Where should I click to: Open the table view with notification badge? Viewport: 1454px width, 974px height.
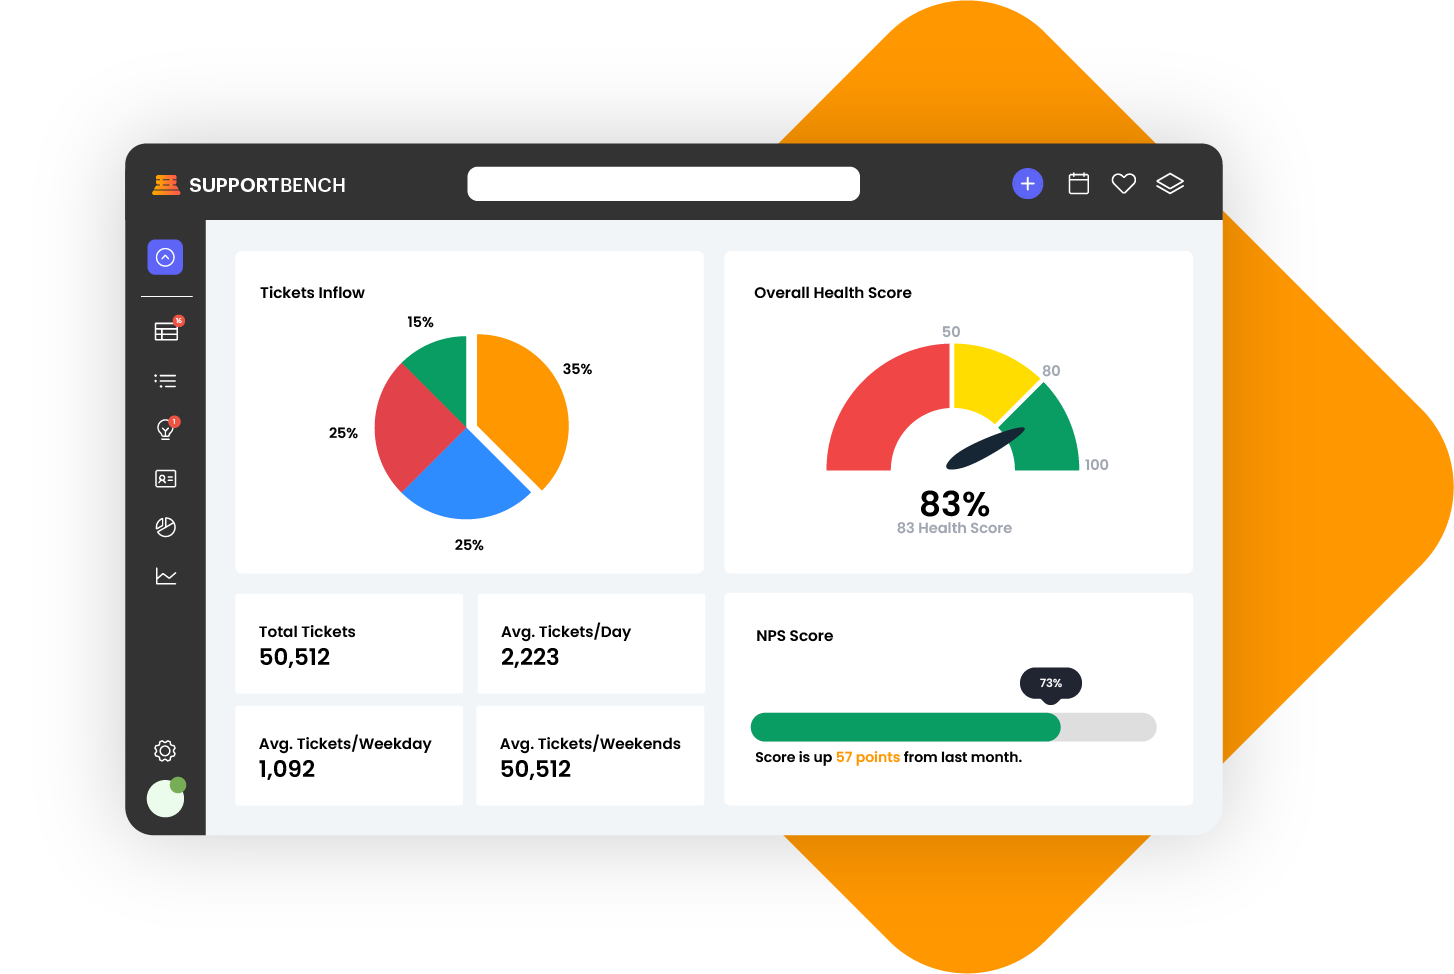[166, 331]
